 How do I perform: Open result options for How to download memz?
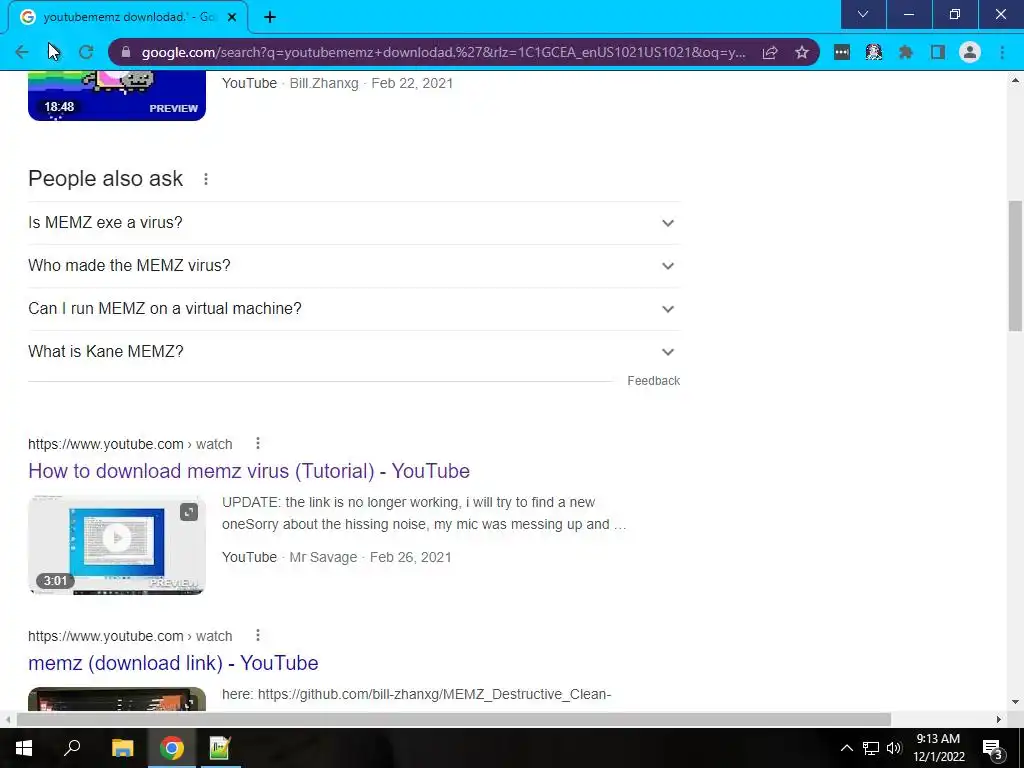(258, 443)
